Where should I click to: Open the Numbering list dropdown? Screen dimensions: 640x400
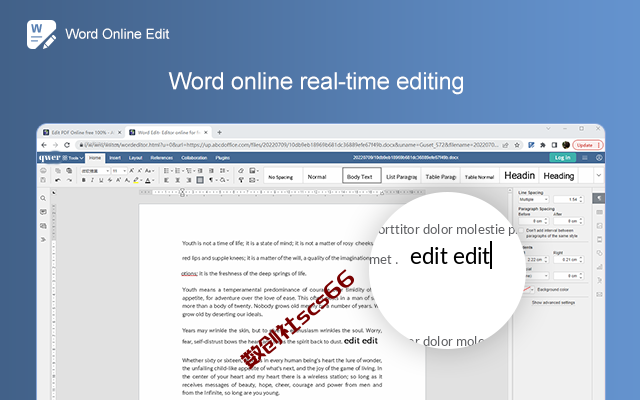[179, 171]
